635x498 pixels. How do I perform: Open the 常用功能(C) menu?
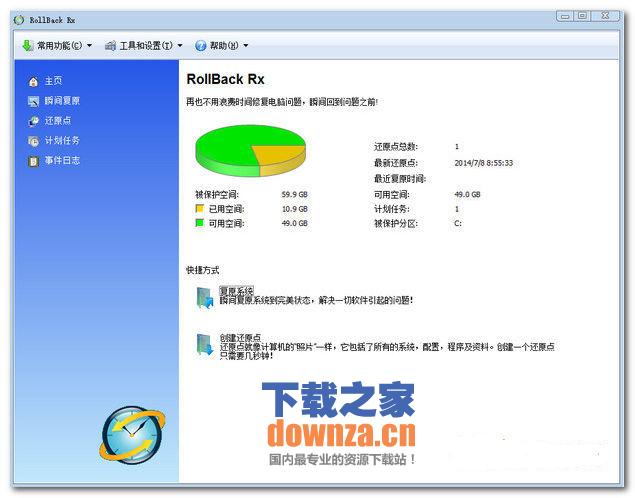click(x=58, y=46)
